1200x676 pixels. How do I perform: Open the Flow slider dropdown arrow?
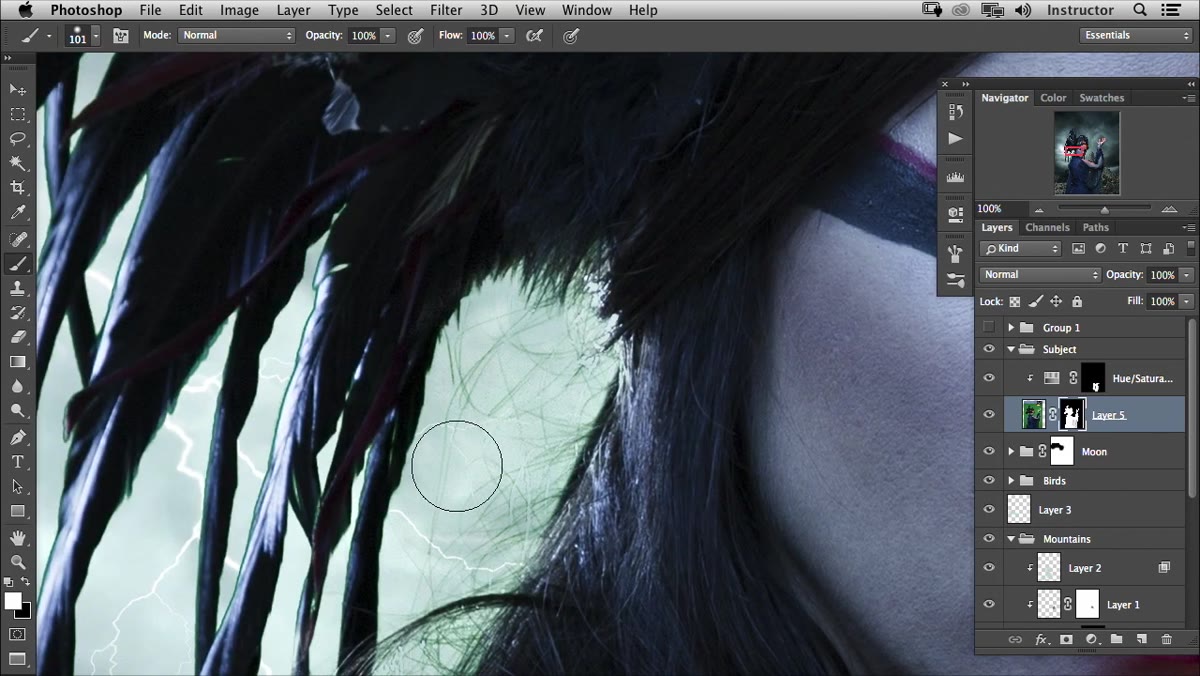pos(508,36)
